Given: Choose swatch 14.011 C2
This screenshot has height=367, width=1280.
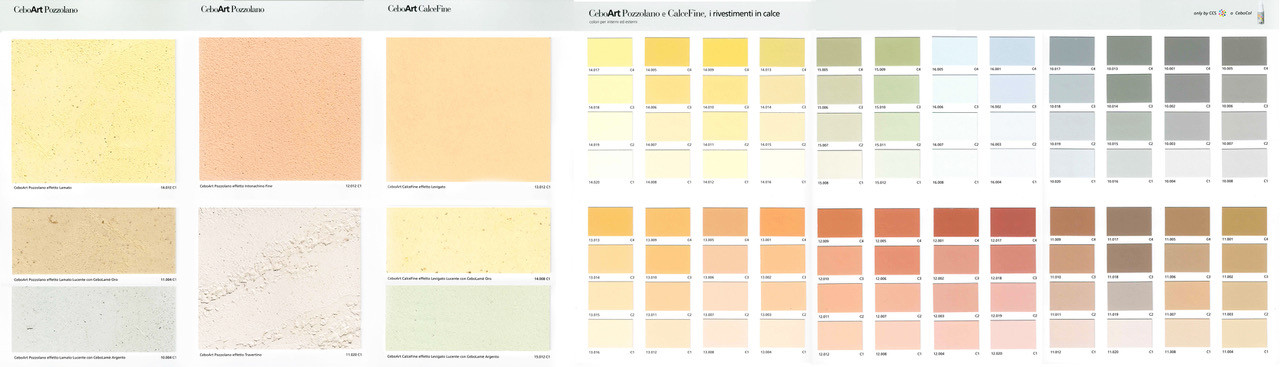Looking at the screenshot, I should click(x=726, y=127).
